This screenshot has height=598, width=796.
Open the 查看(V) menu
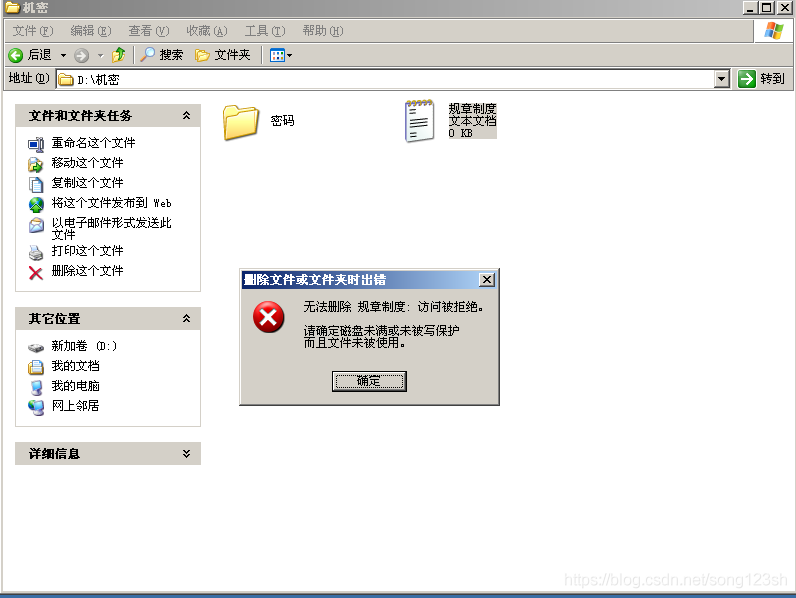coord(148,31)
